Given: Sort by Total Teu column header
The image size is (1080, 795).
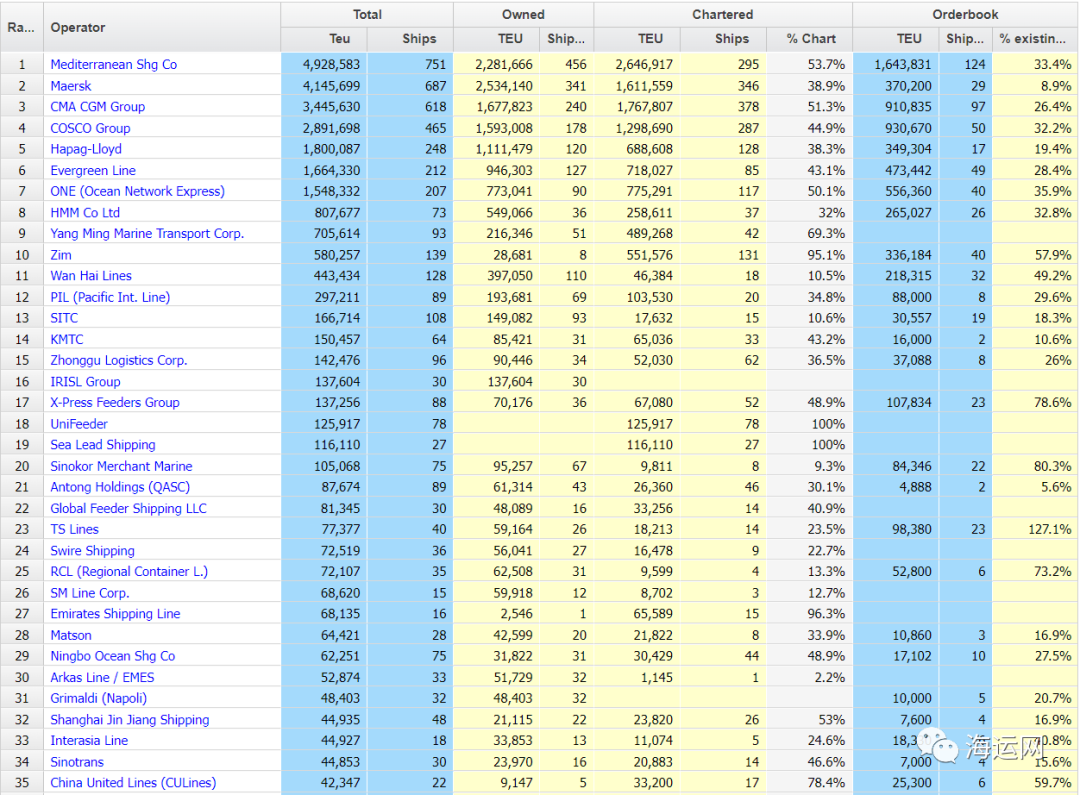Looking at the screenshot, I should [x=324, y=39].
